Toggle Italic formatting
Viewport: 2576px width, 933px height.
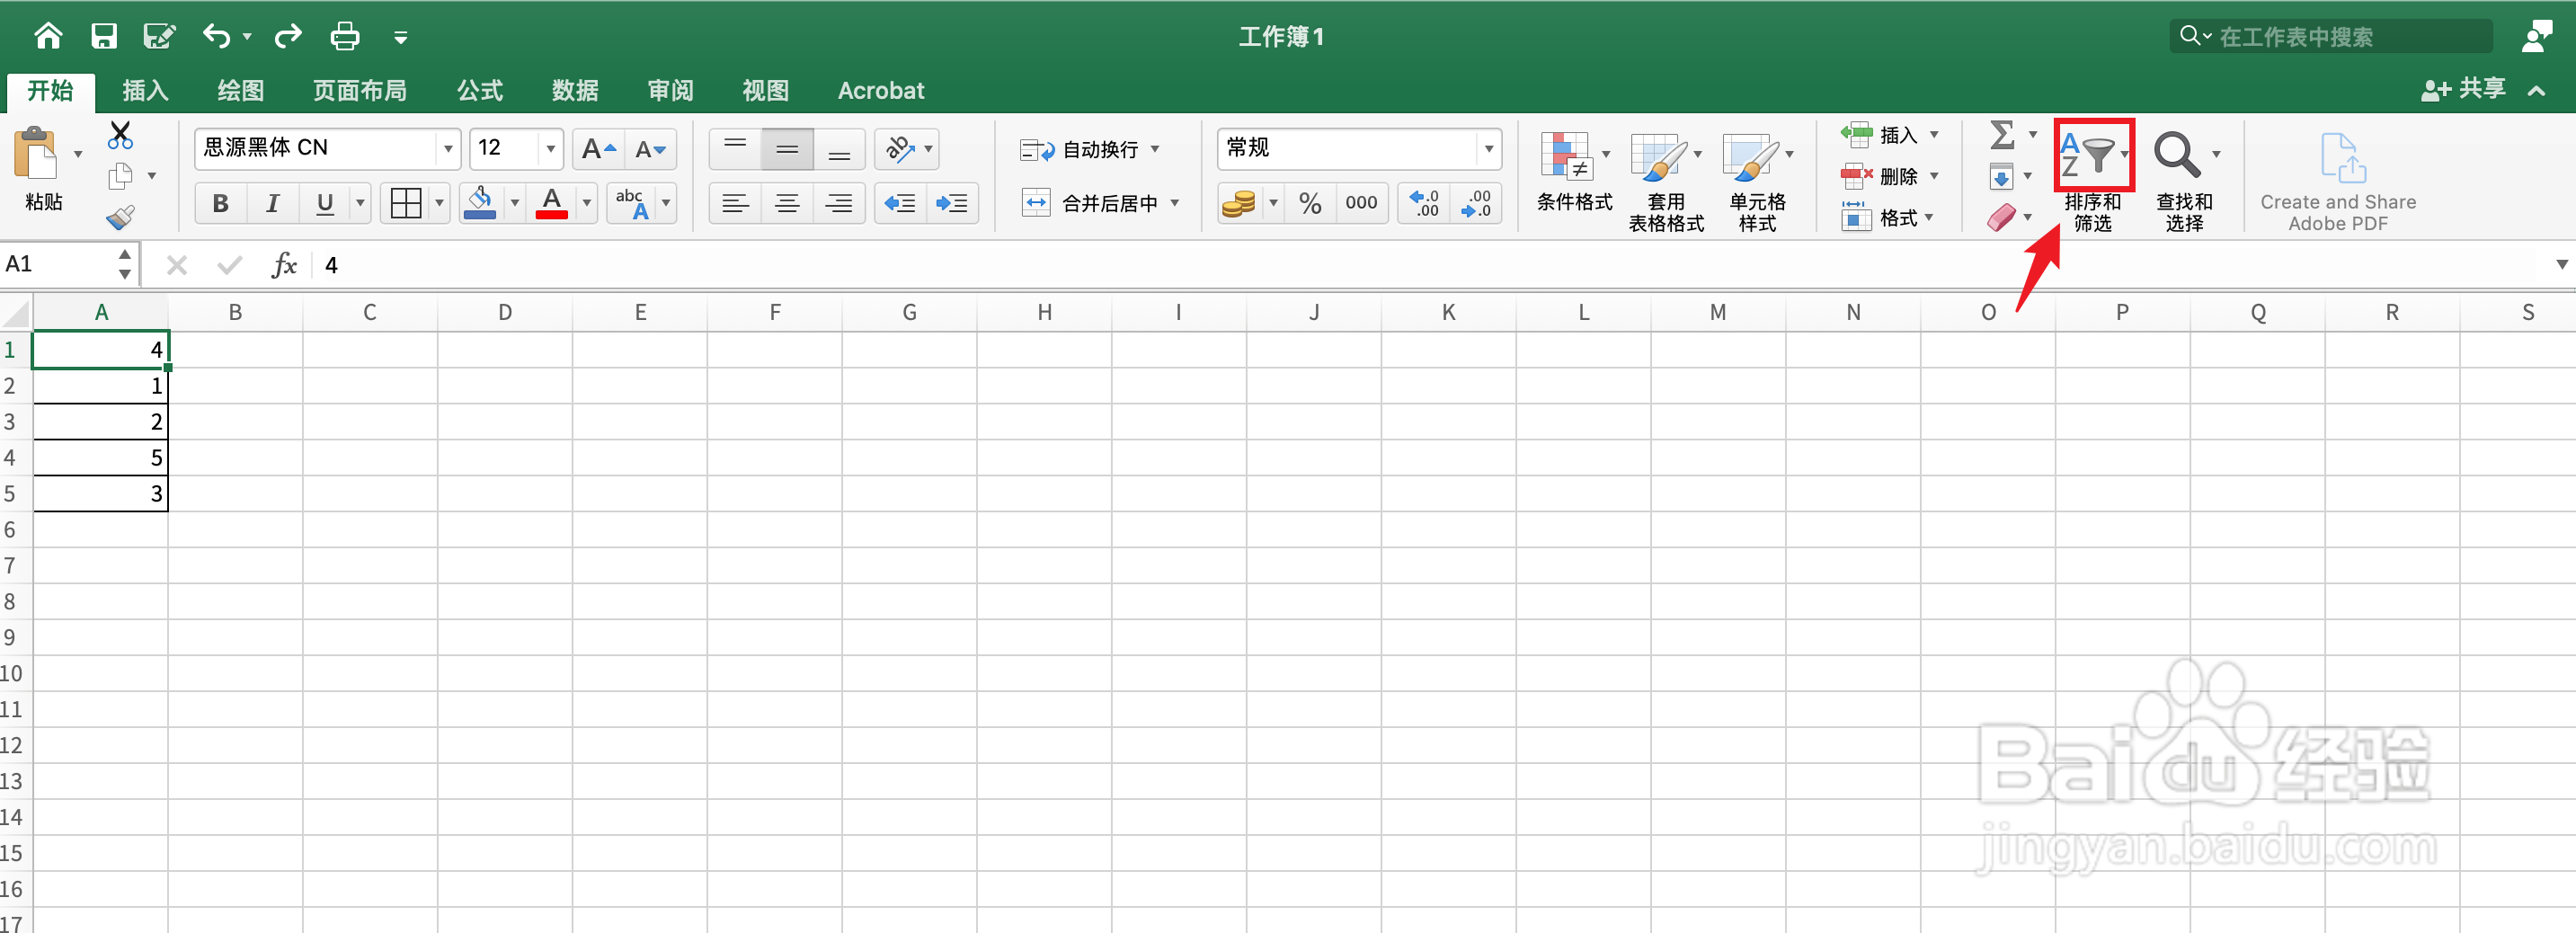[272, 203]
